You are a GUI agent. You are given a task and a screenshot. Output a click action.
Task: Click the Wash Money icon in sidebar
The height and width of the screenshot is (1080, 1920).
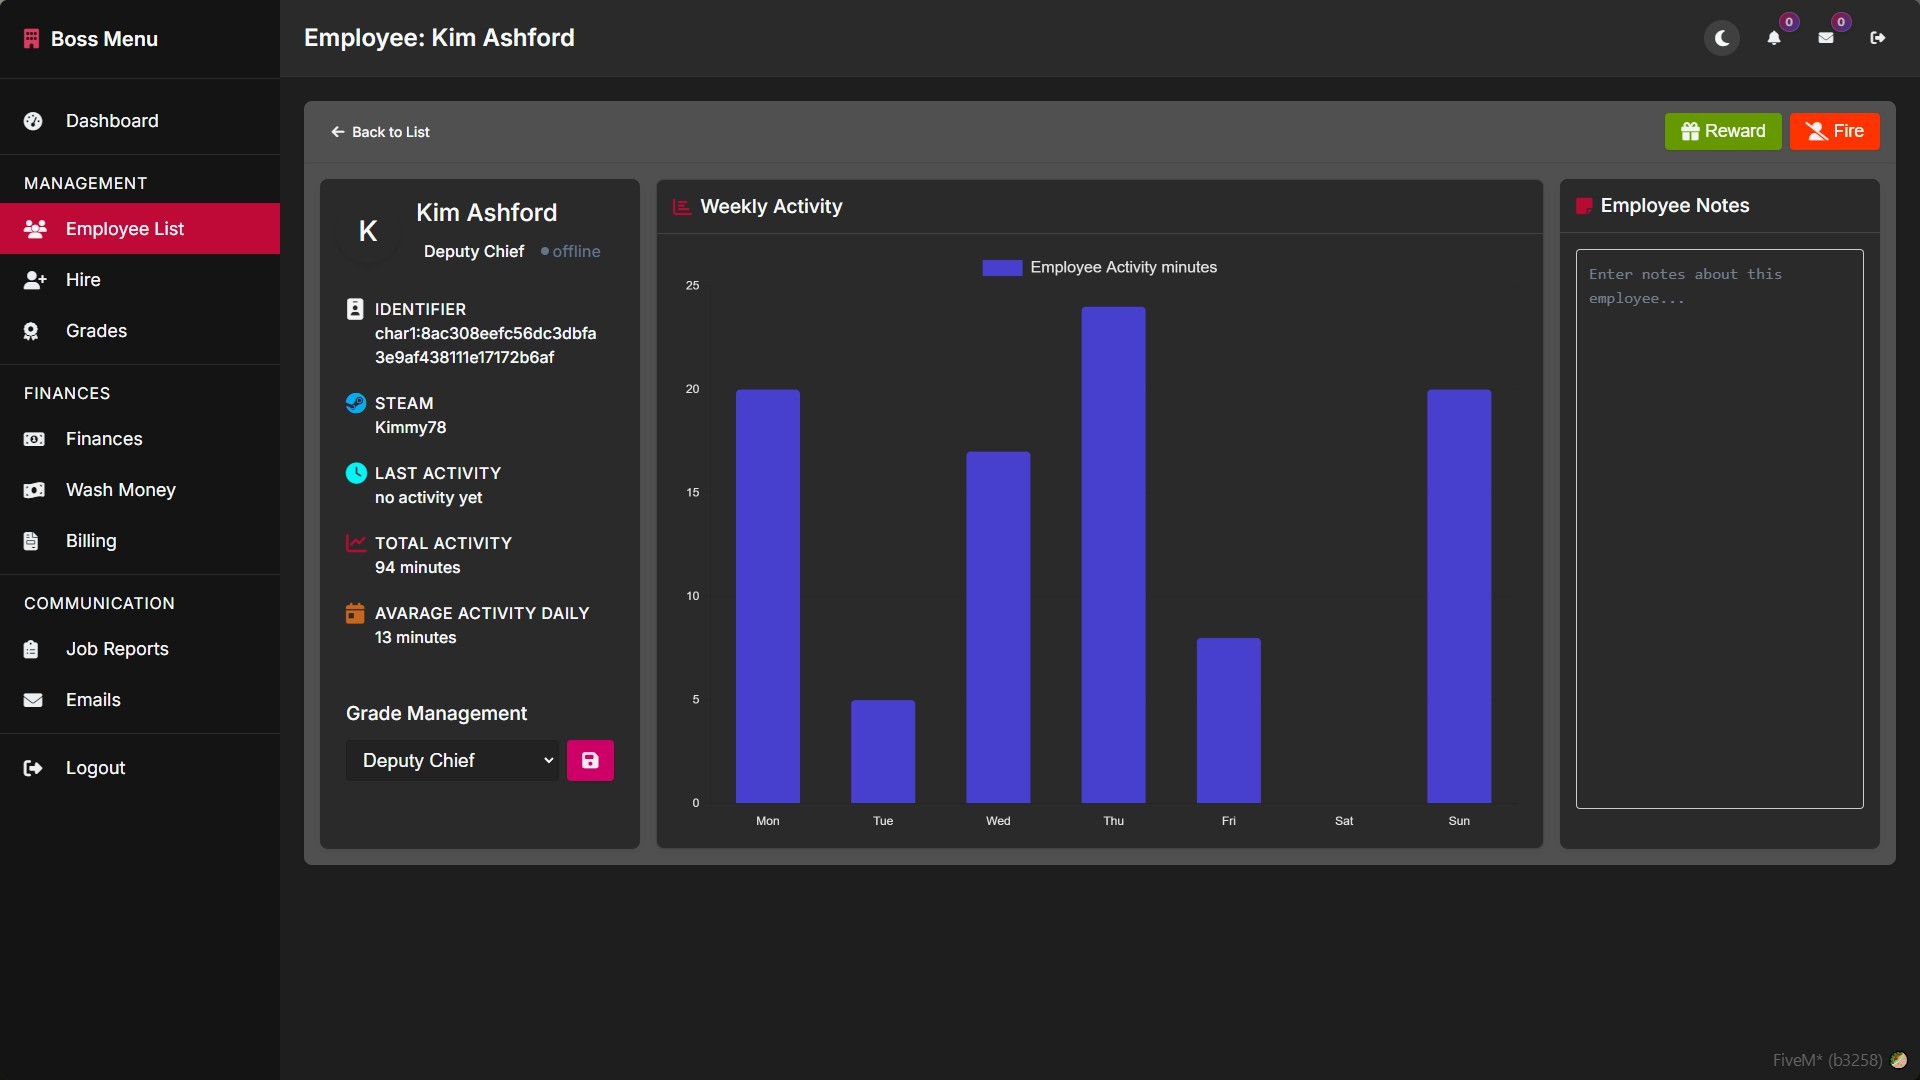click(34, 490)
